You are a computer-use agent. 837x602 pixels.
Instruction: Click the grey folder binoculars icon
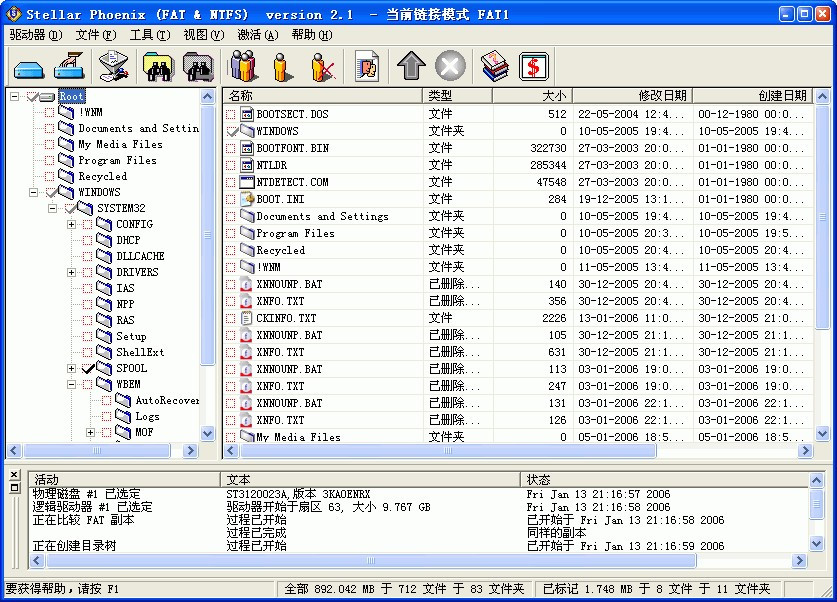[198, 66]
